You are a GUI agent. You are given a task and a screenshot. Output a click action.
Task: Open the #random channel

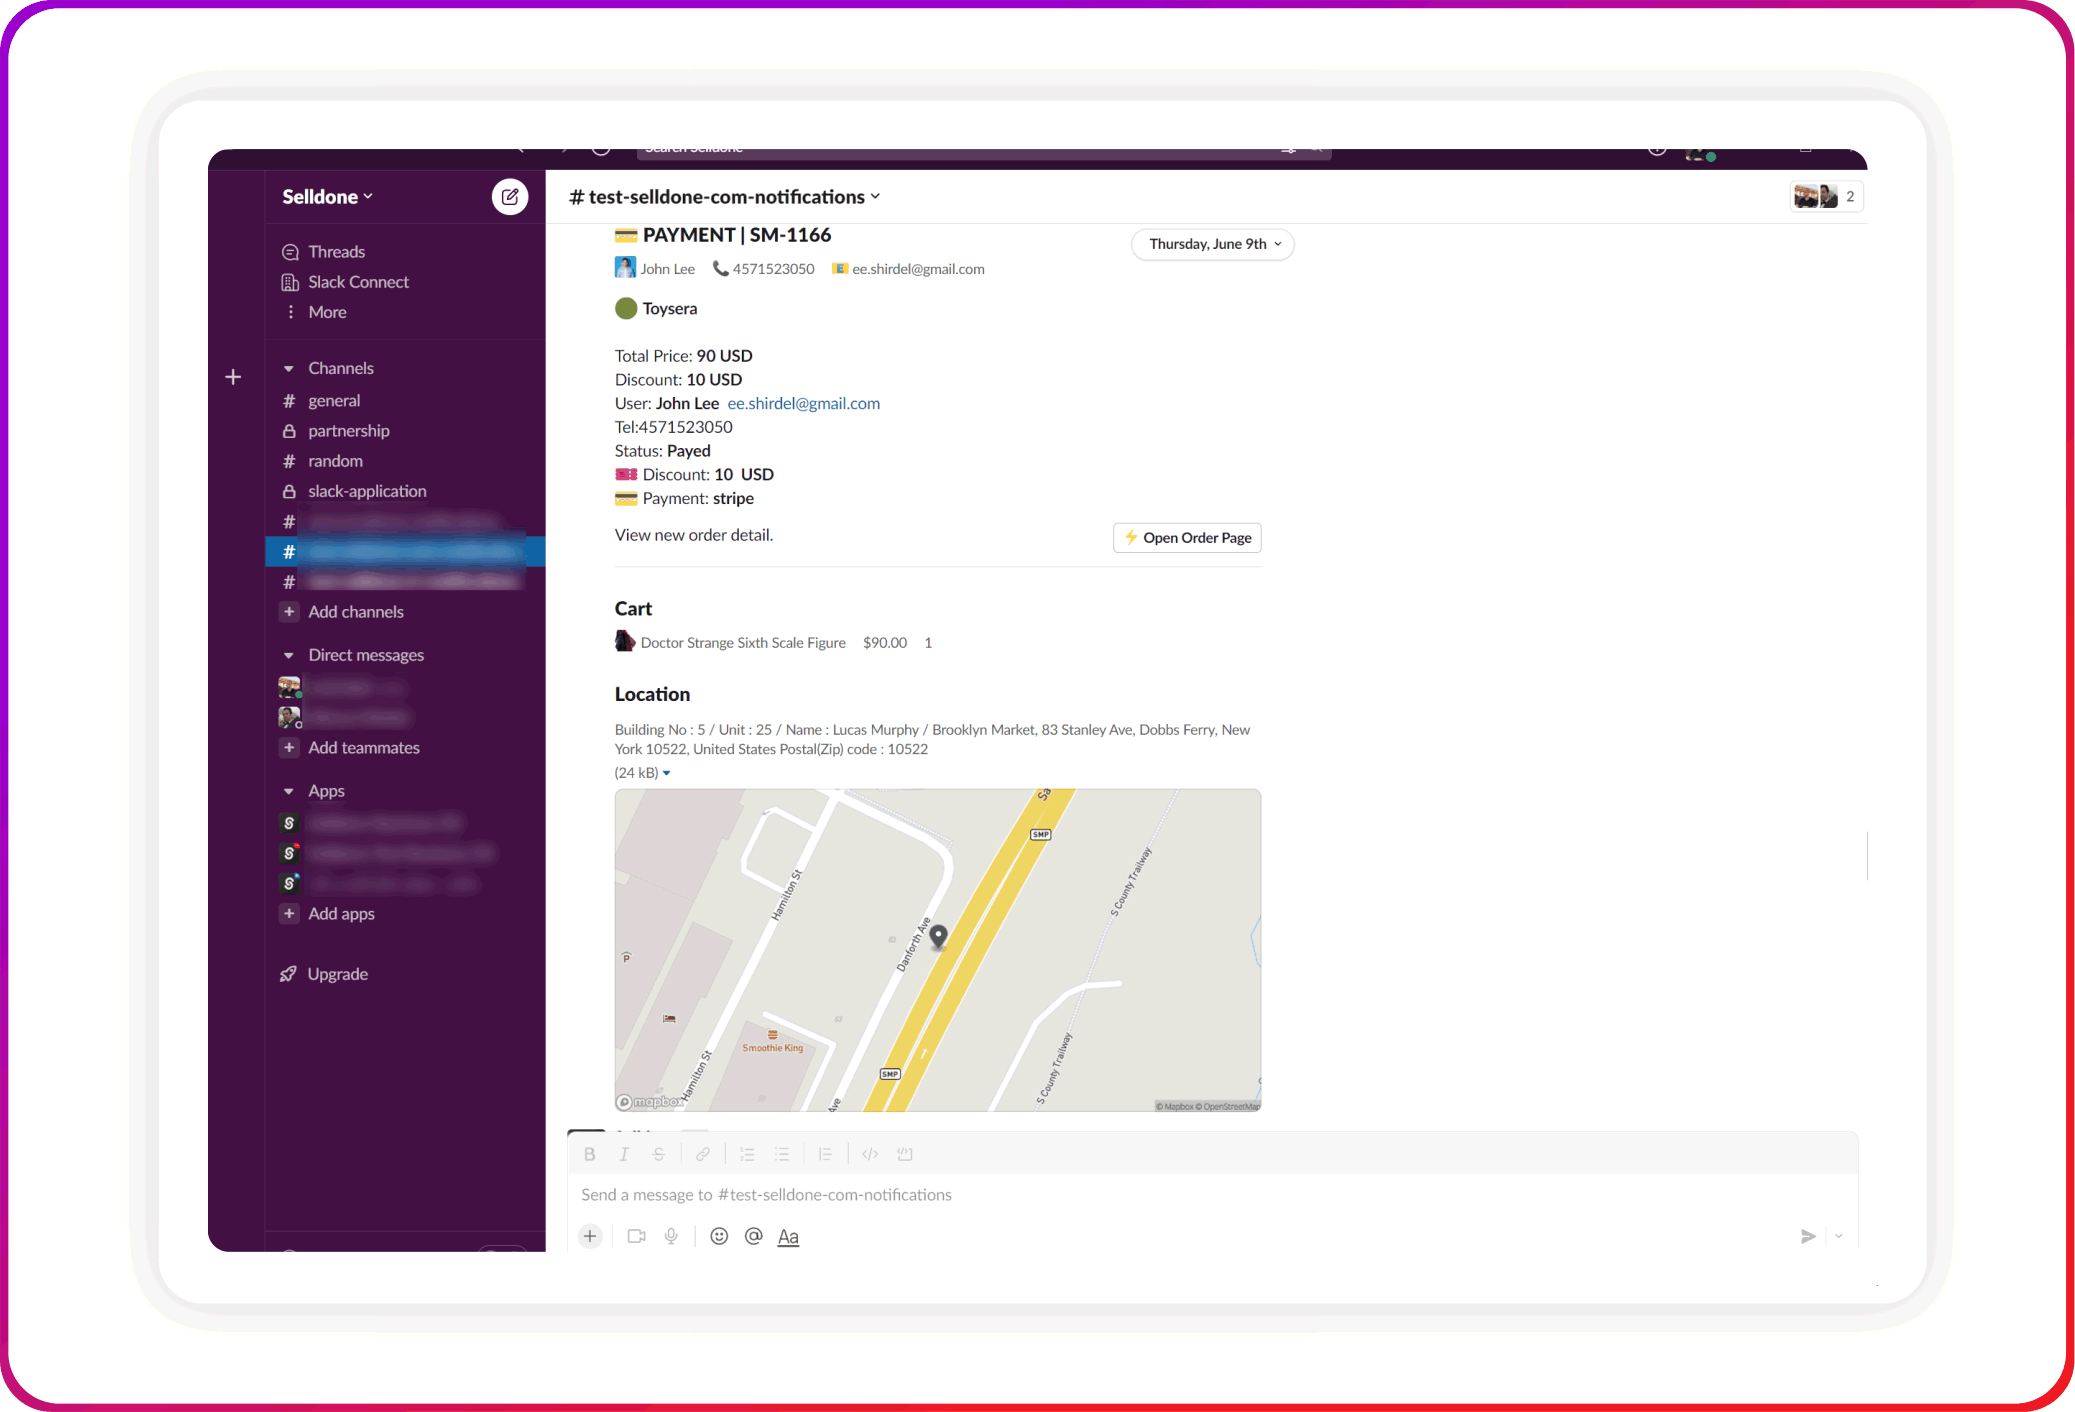coord(335,460)
